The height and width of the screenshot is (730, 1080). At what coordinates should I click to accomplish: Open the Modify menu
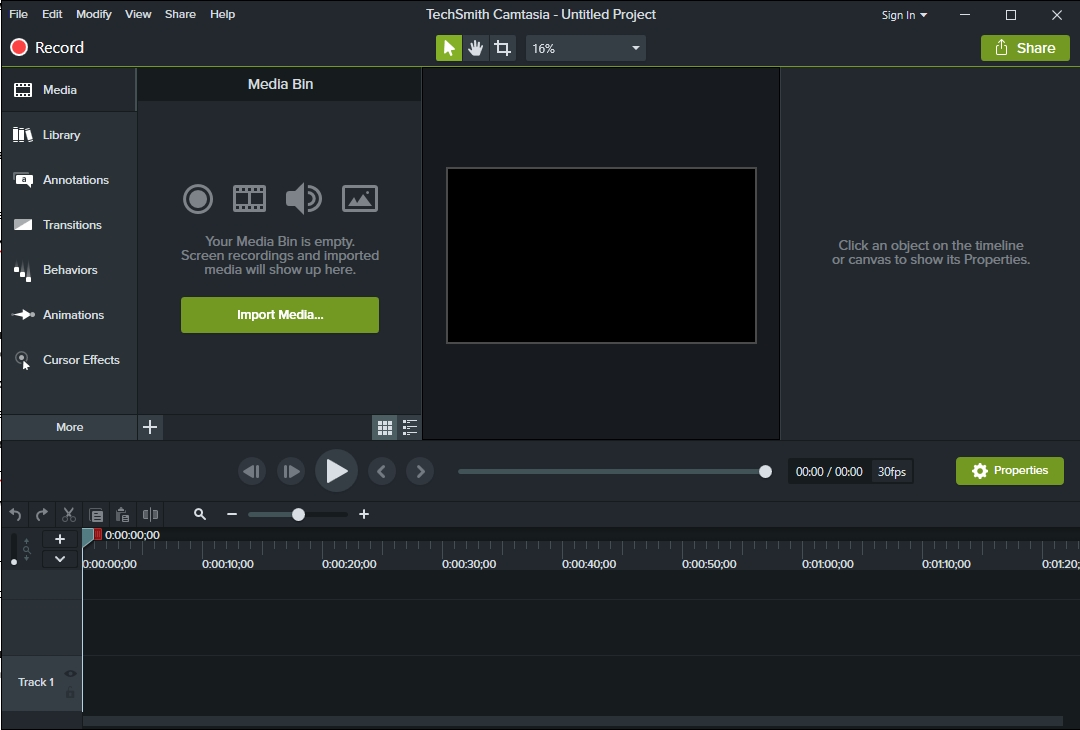[94, 14]
